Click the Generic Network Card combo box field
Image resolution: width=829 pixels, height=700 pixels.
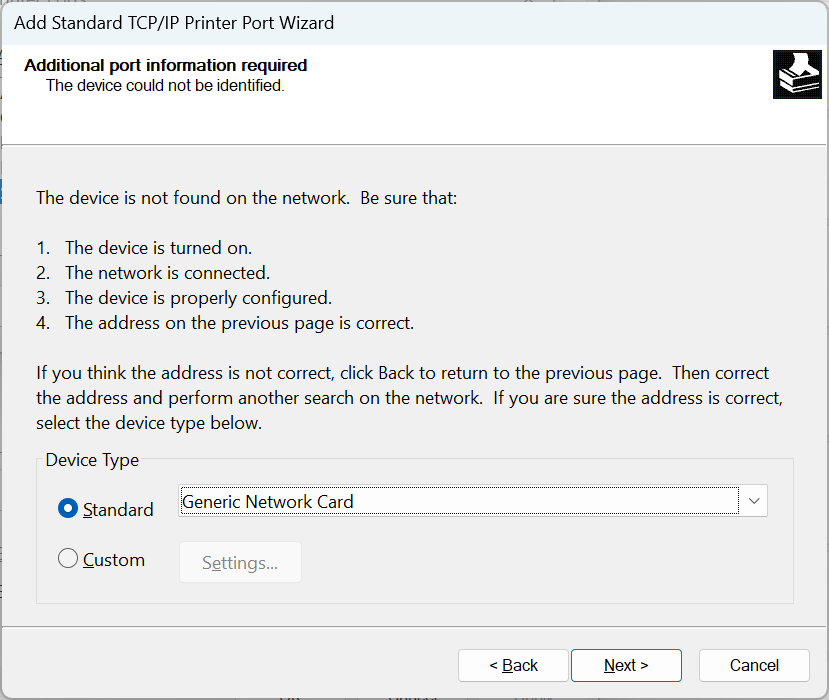pyautogui.click(x=458, y=501)
